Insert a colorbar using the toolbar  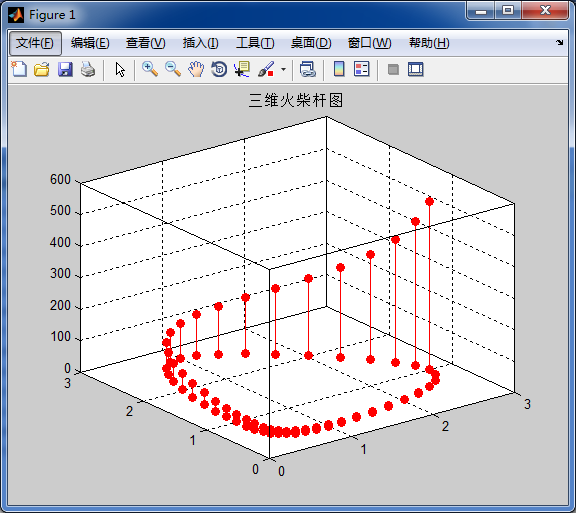[339, 69]
